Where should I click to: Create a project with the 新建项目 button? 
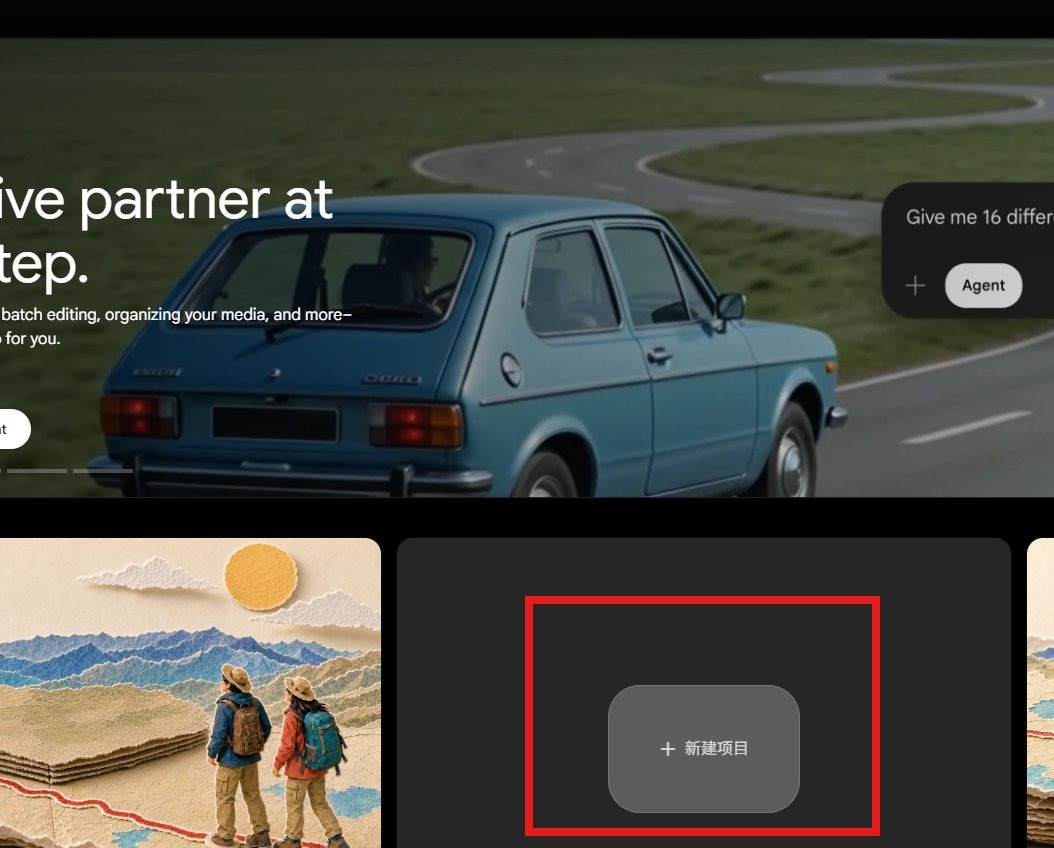(x=704, y=749)
